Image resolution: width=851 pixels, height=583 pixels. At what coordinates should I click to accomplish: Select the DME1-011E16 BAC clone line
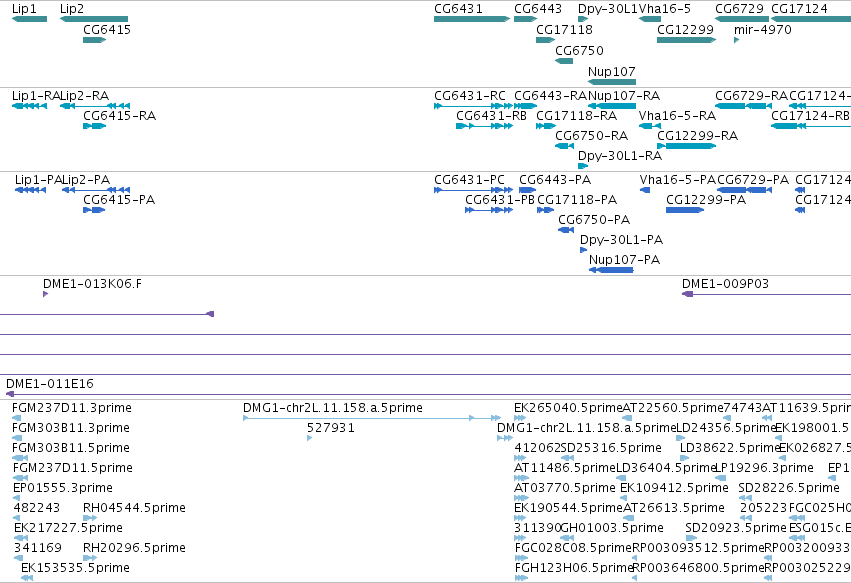(x=428, y=394)
